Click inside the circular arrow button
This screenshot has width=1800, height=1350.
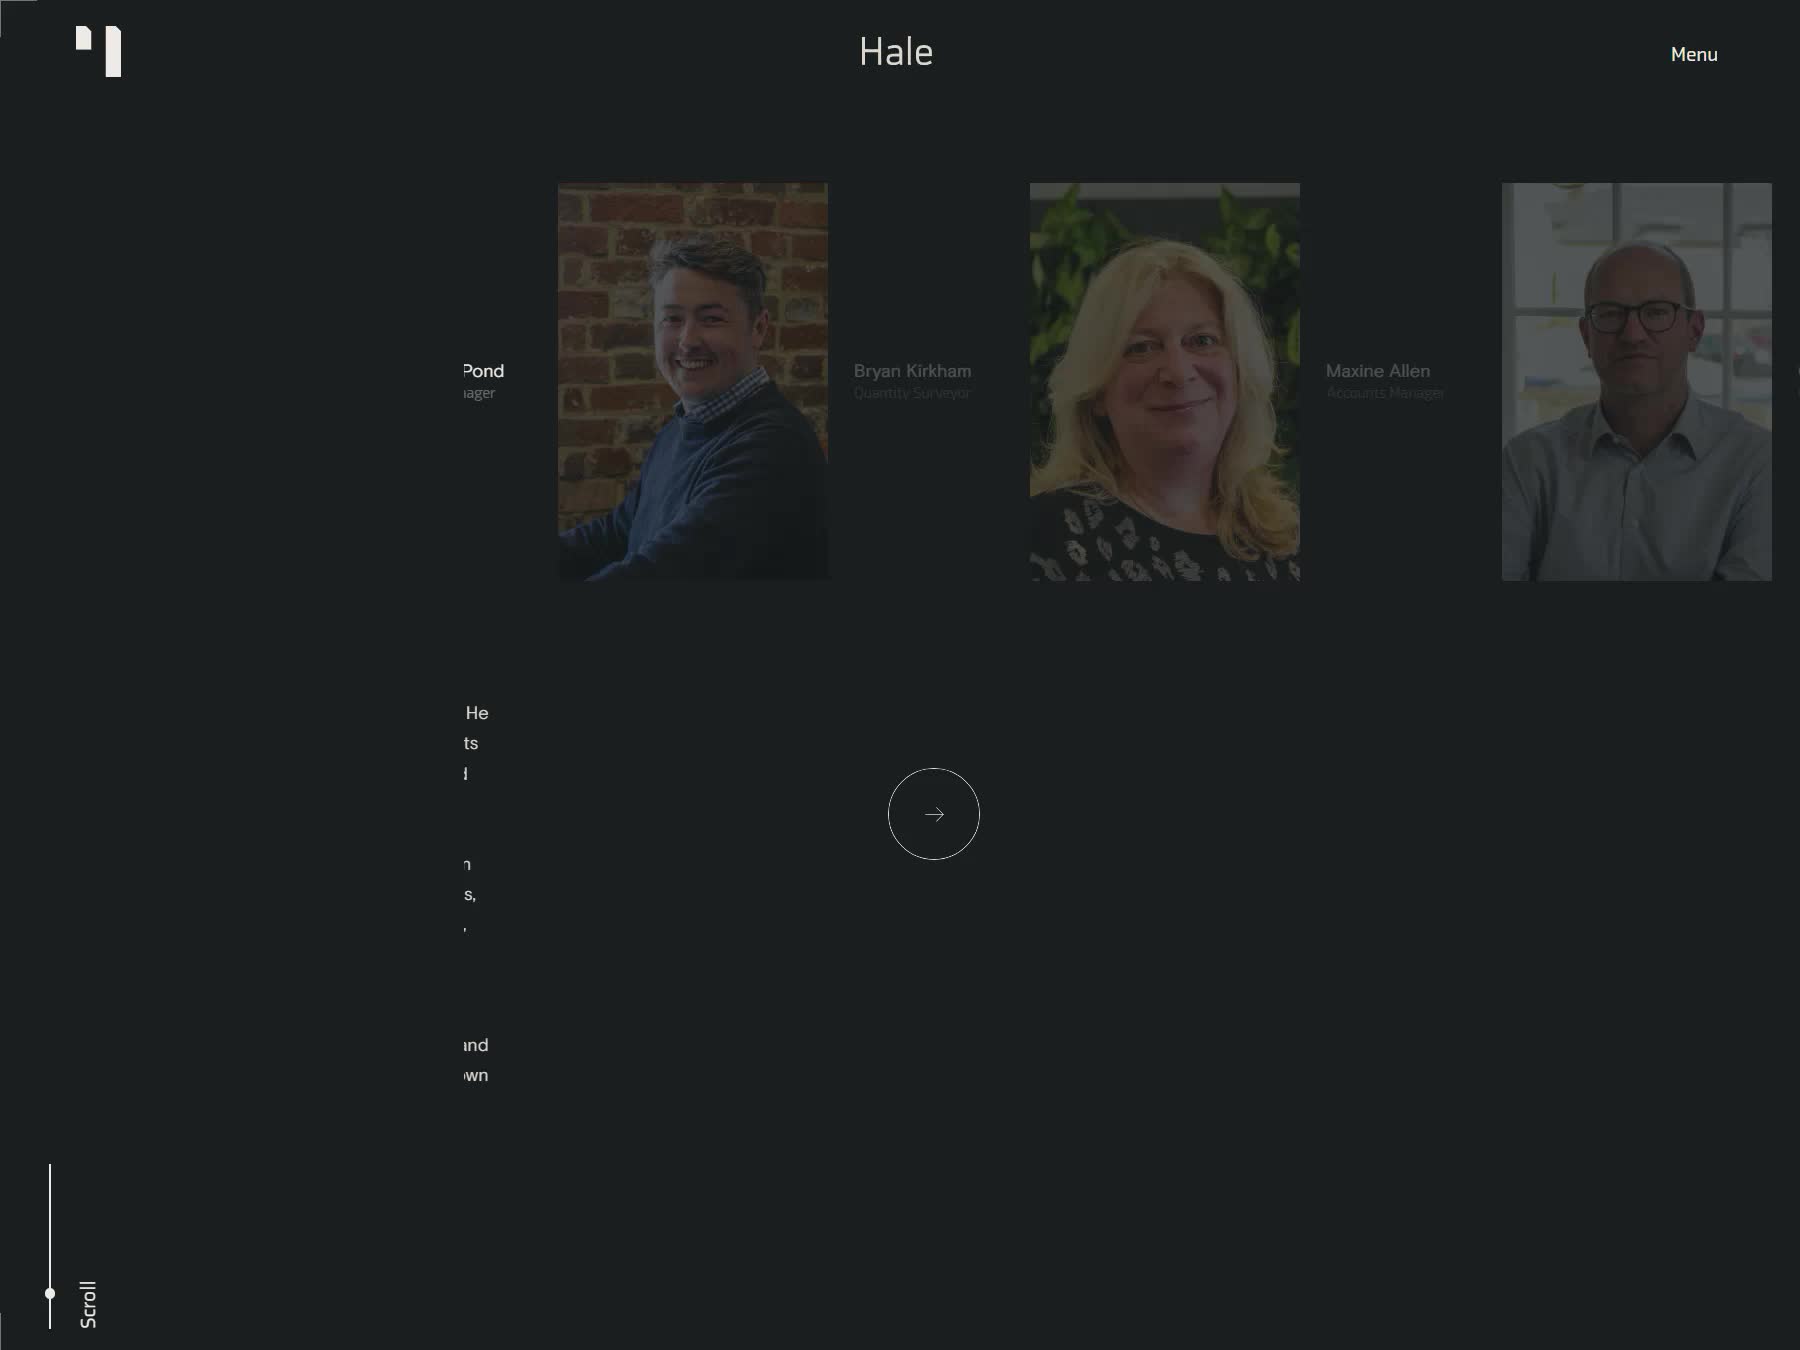[x=934, y=814]
